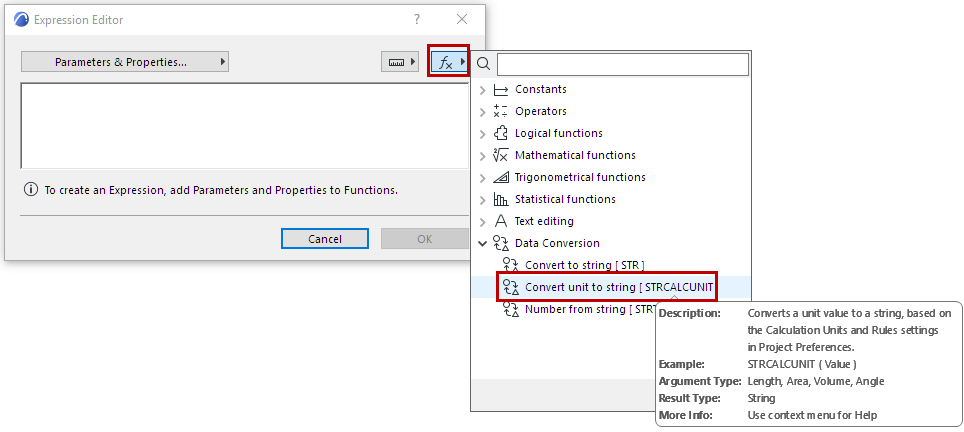
Task: Click the Constants category icon
Action: [x=501, y=90]
